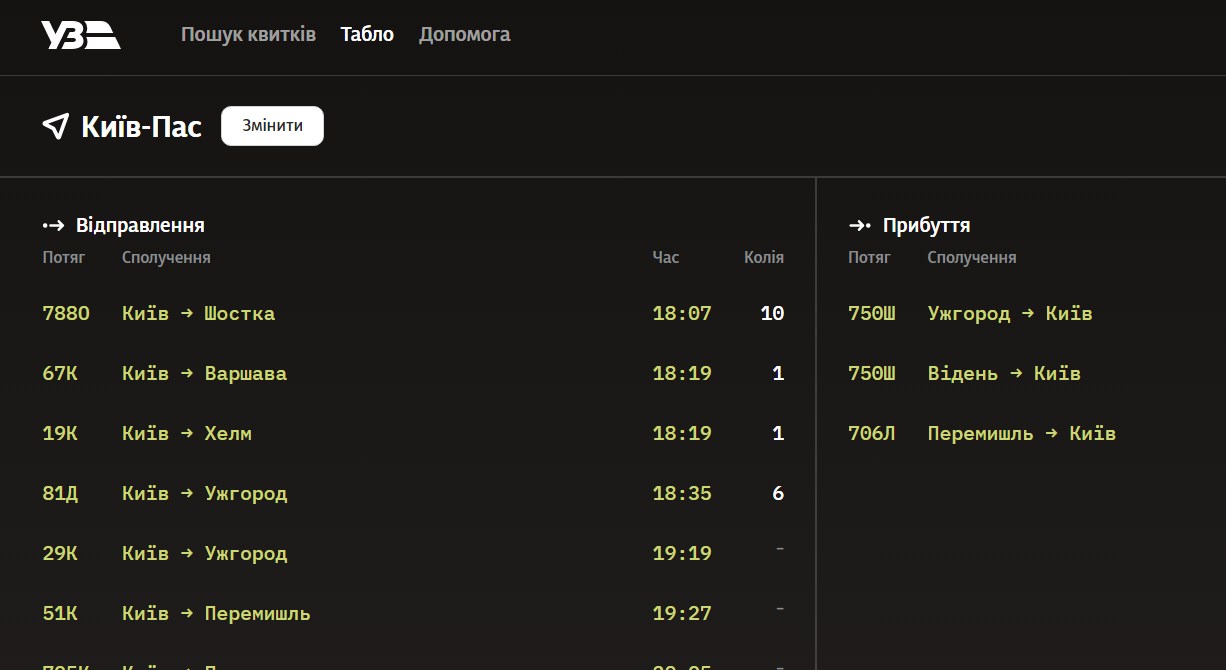
Task: Click the 18:07 departure time
Action: 682,314
